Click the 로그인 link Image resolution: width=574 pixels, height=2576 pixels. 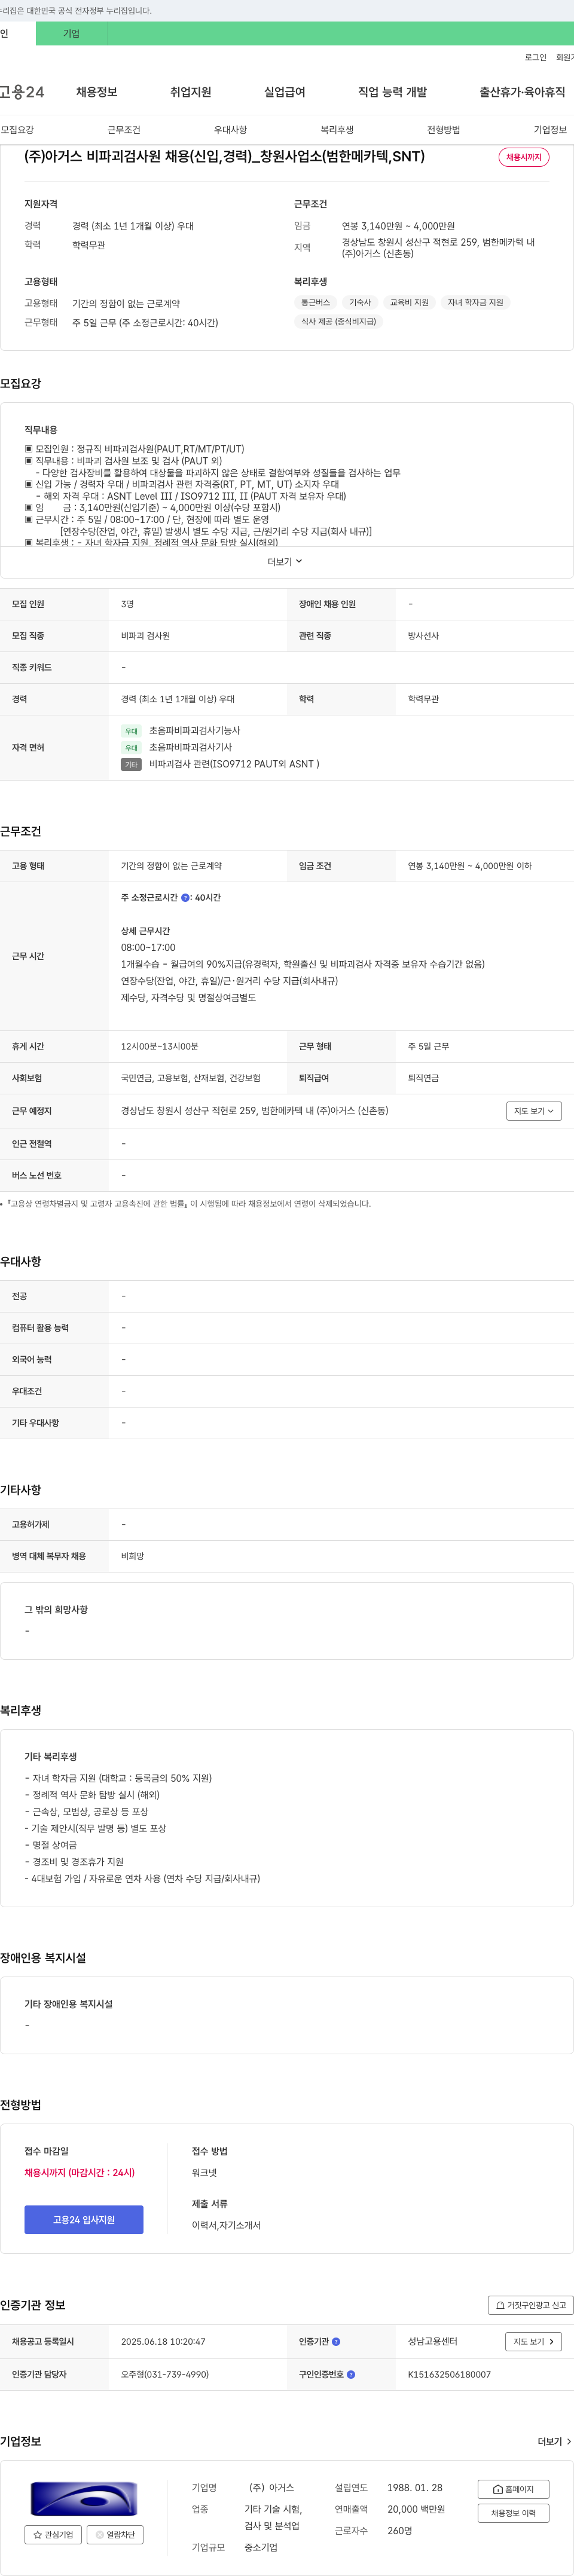click(535, 57)
